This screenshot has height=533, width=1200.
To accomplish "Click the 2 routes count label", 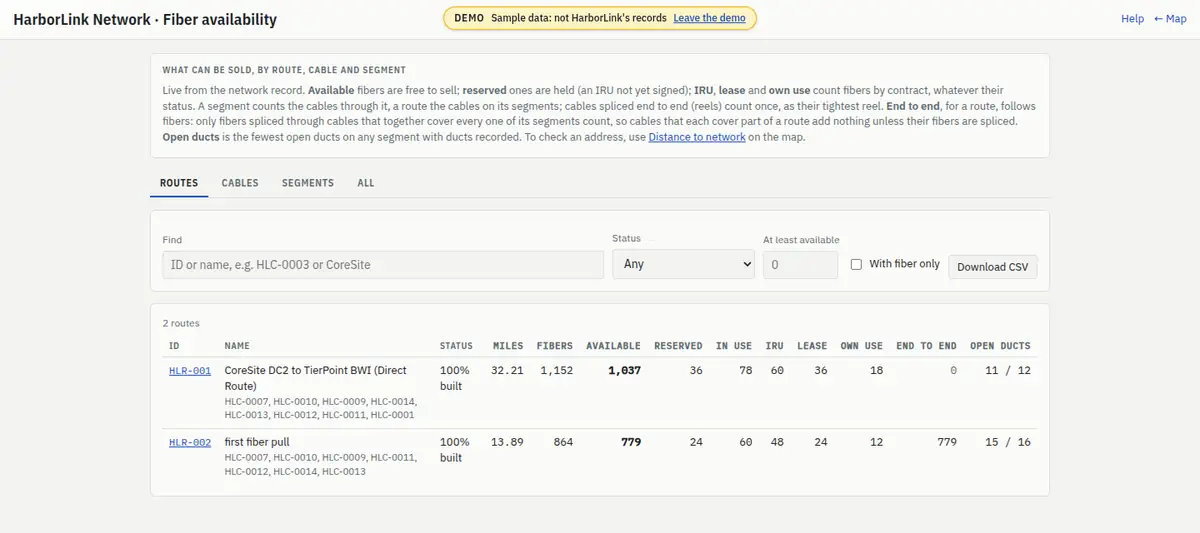I will 181,324.
